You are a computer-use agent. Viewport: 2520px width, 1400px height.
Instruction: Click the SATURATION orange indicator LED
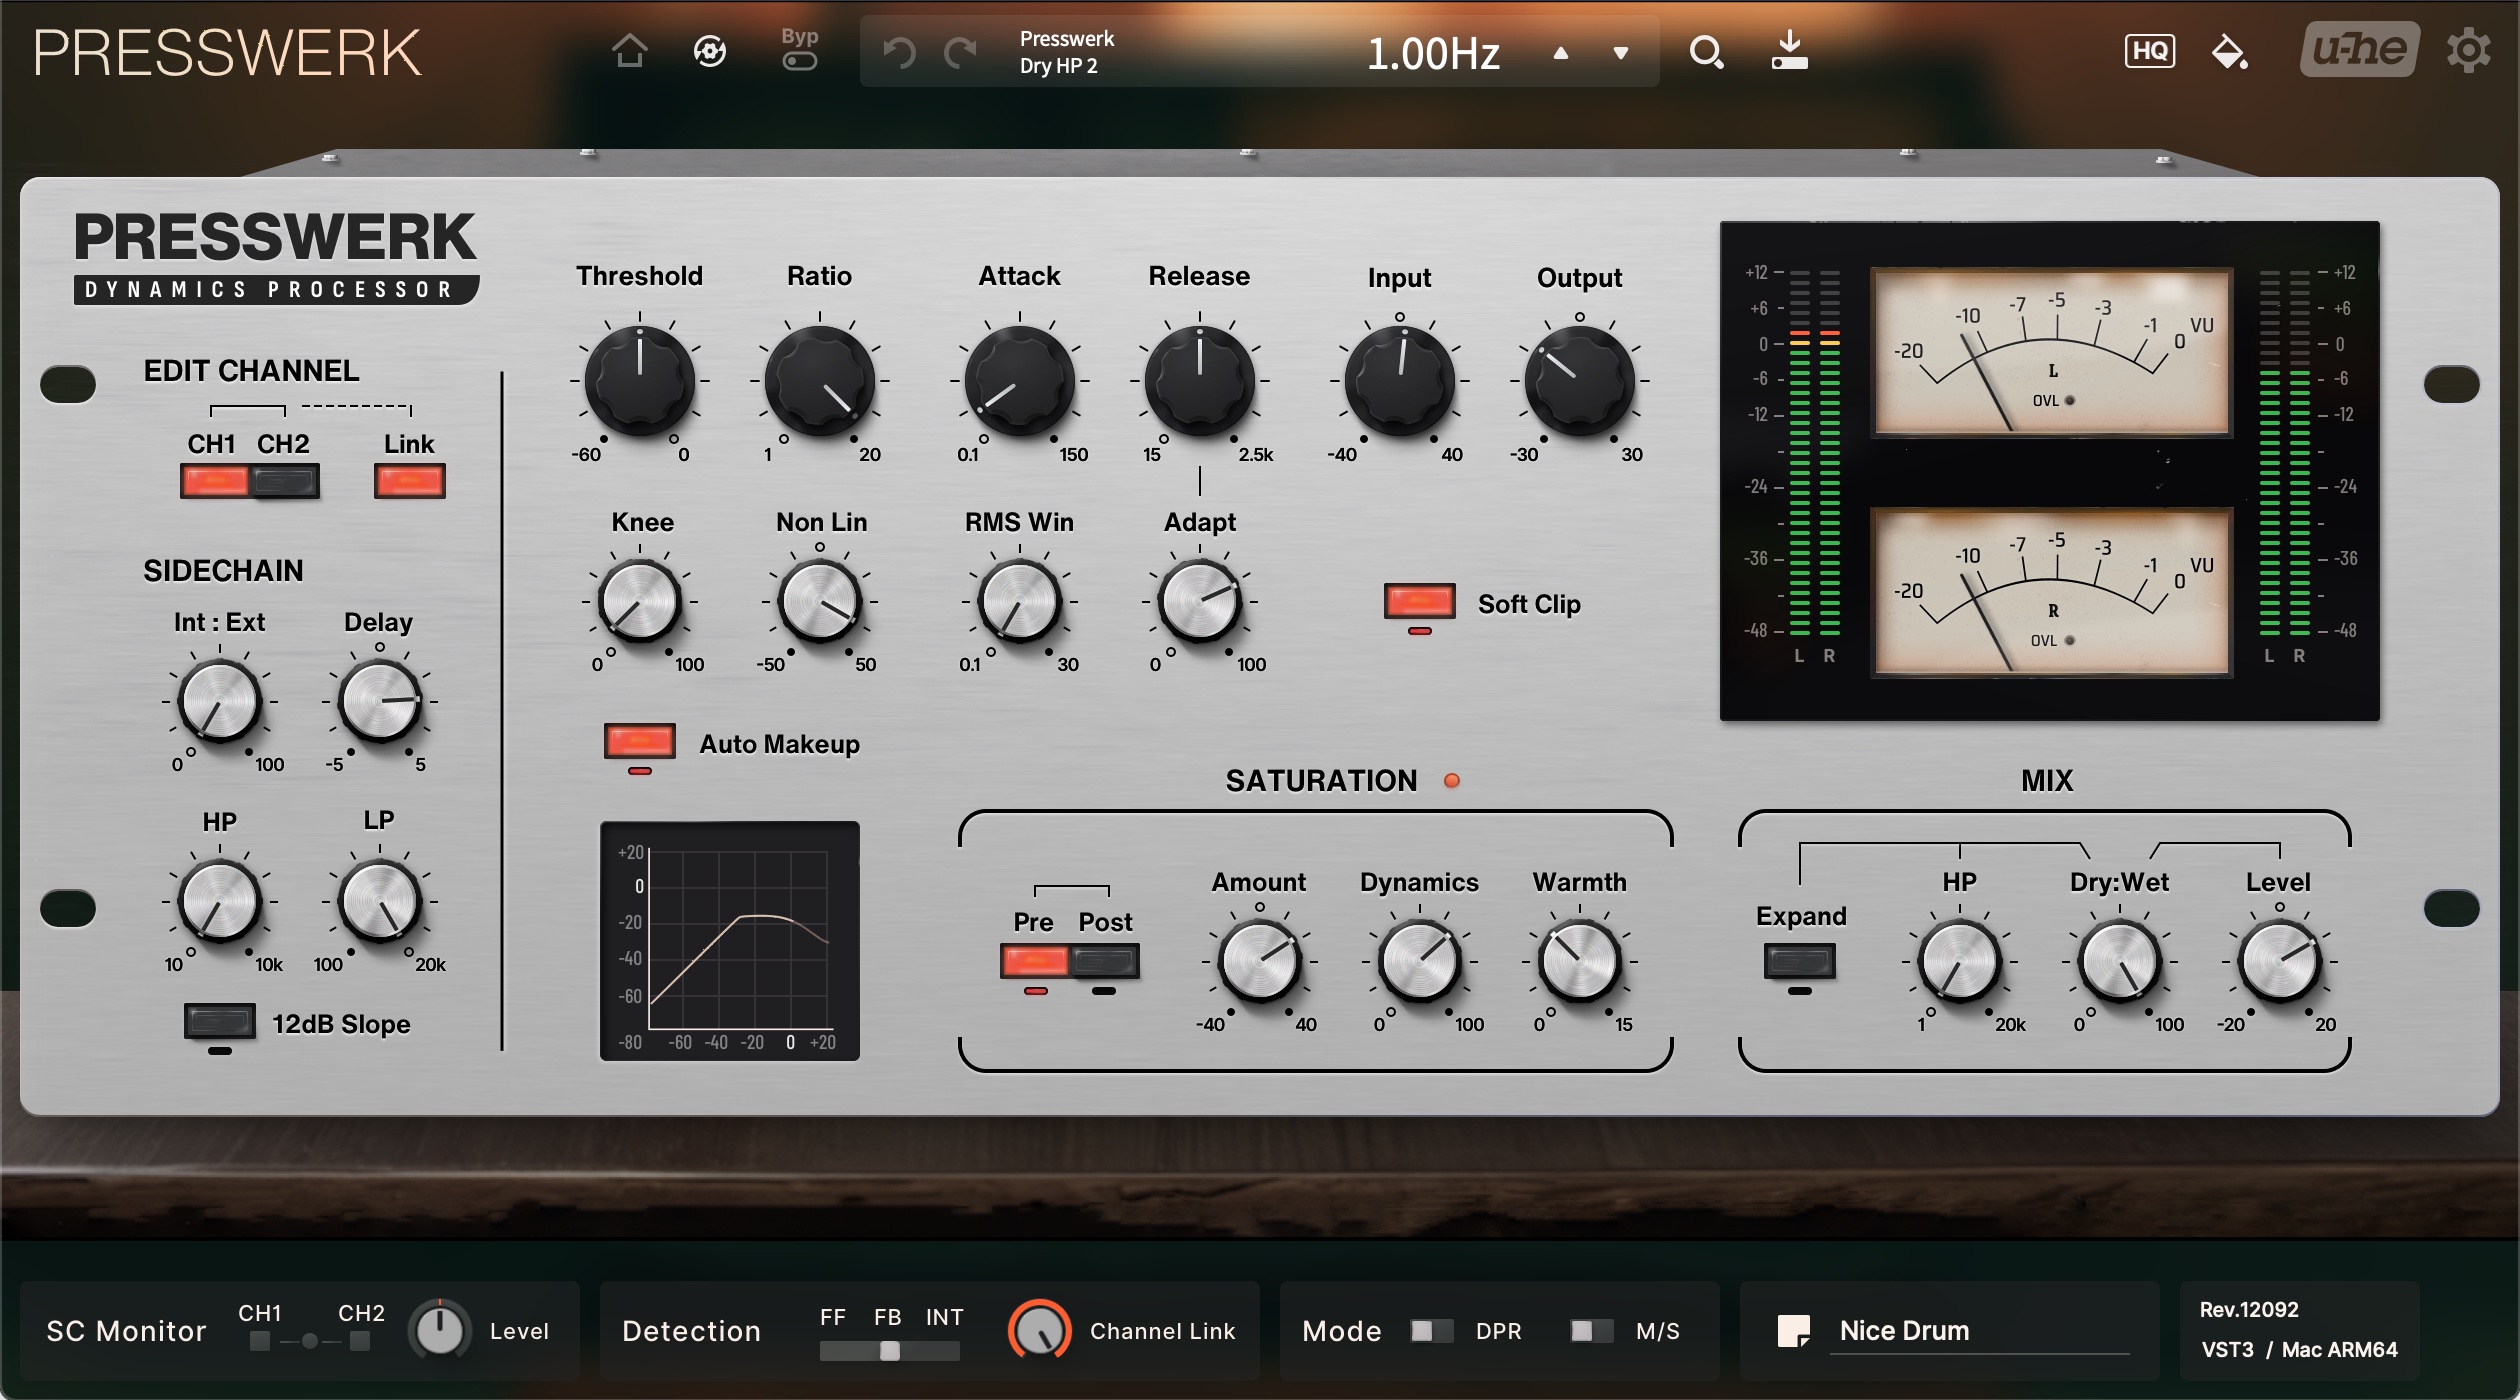pyautogui.click(x=1452, y=780)
